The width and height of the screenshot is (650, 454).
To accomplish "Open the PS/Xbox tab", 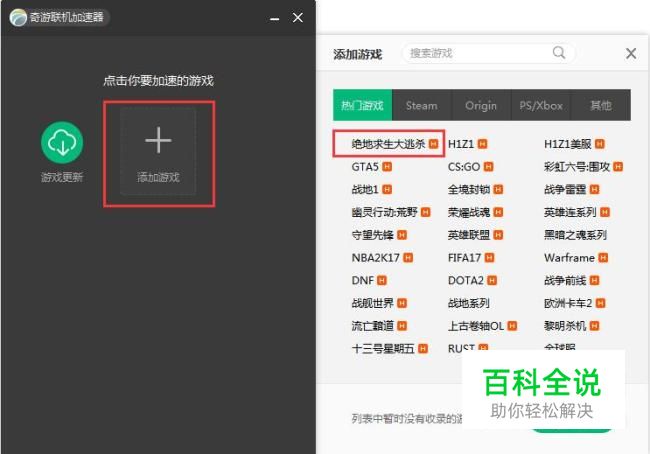I will [x=541, y=105].
